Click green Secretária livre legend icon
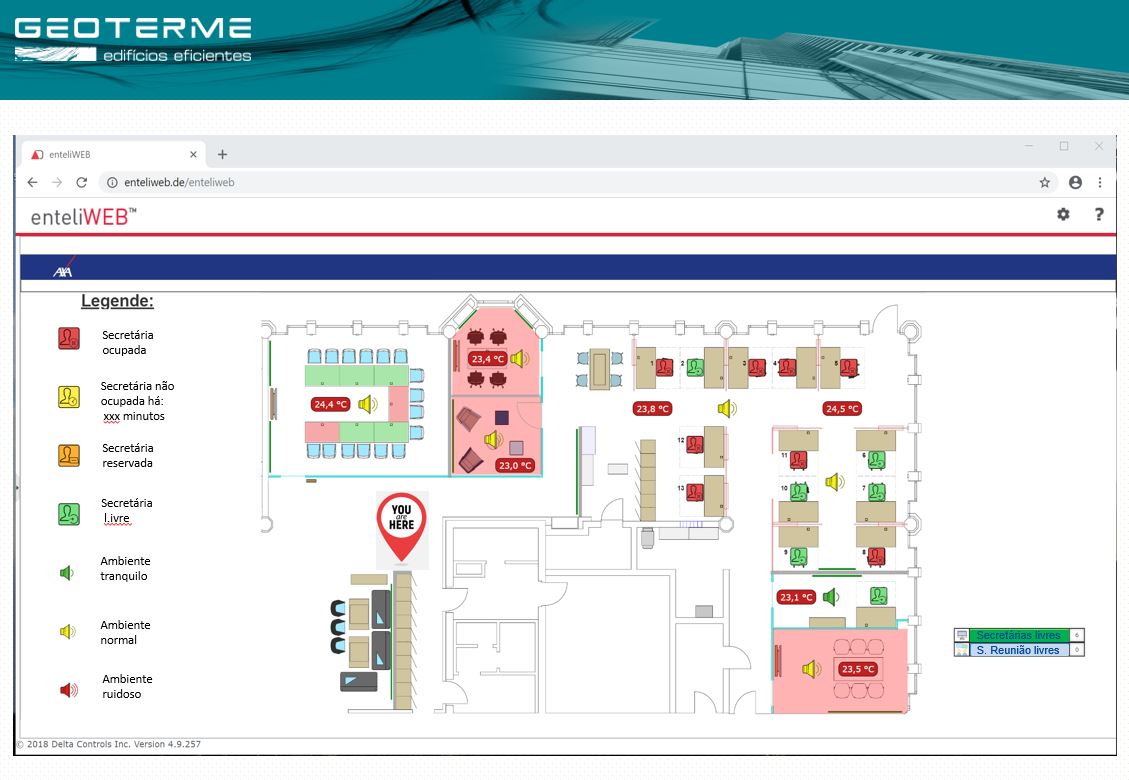This screenshot has width=1129, height=780. coord(68,514)
